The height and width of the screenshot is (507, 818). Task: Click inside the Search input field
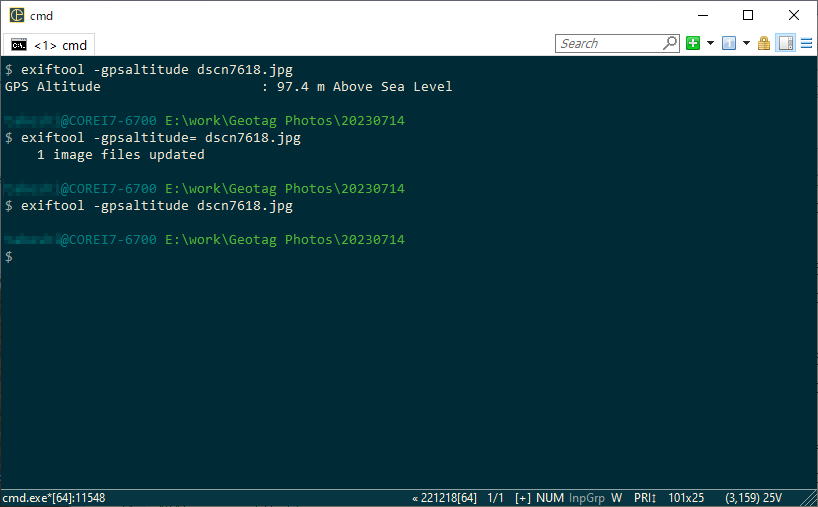point(609,43)
